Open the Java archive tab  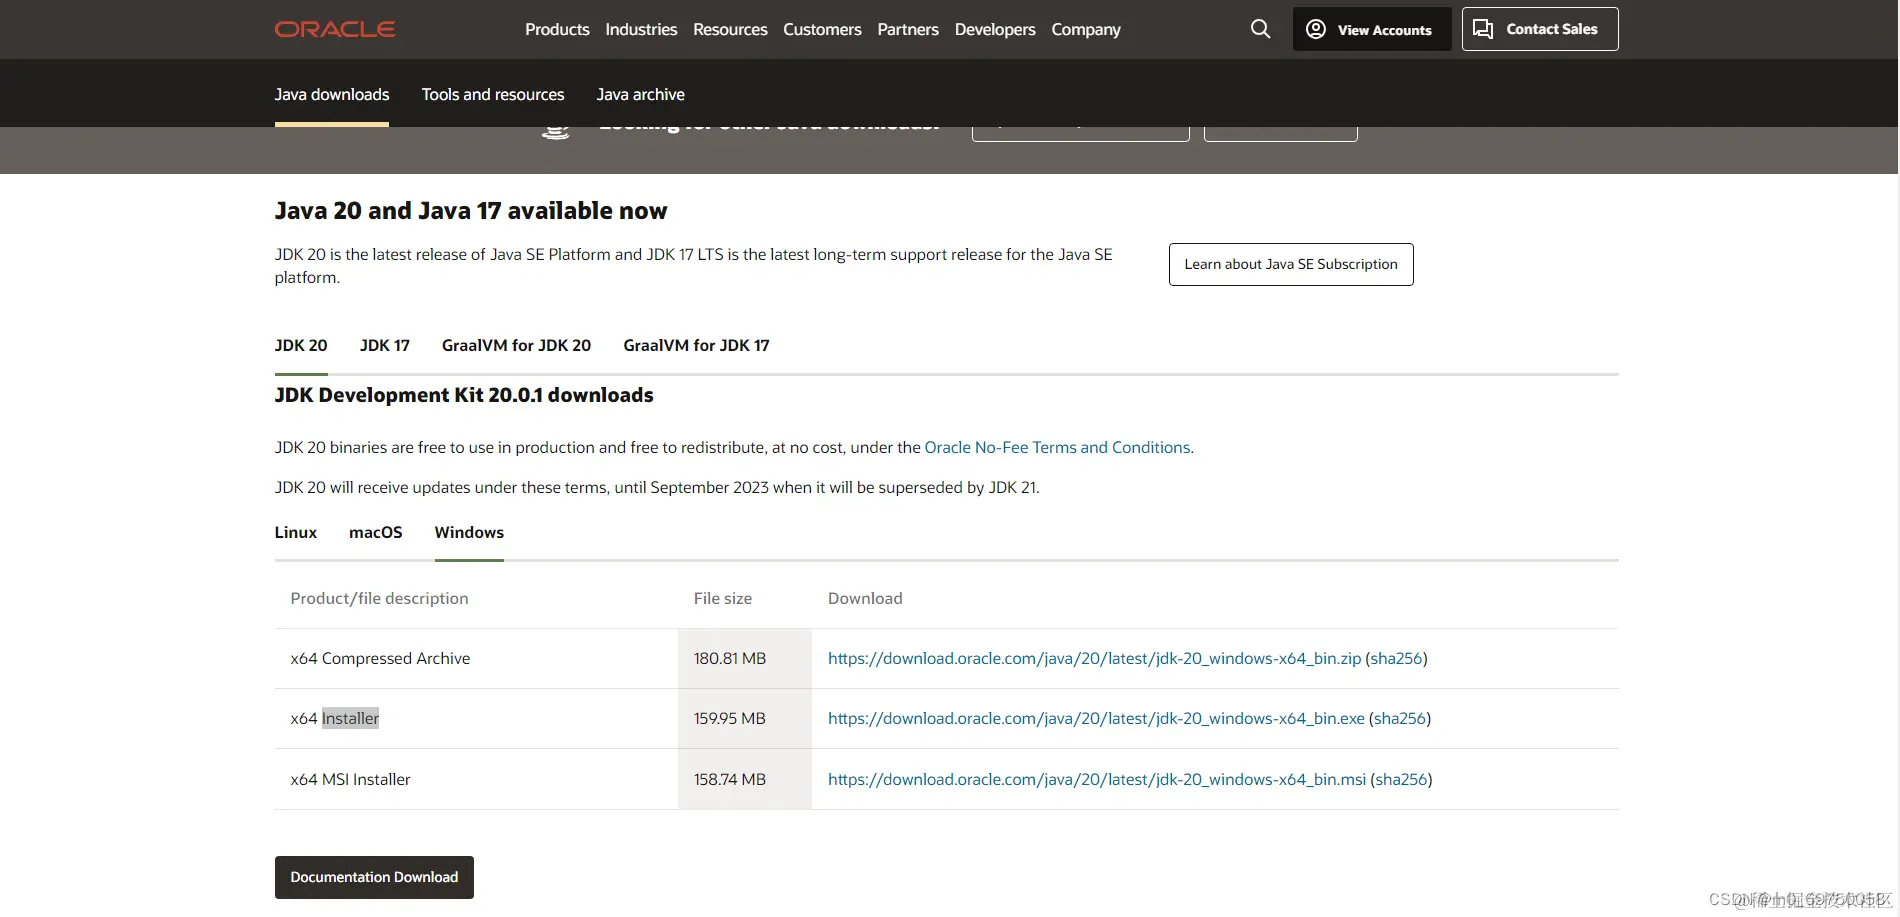pos(640,94)
